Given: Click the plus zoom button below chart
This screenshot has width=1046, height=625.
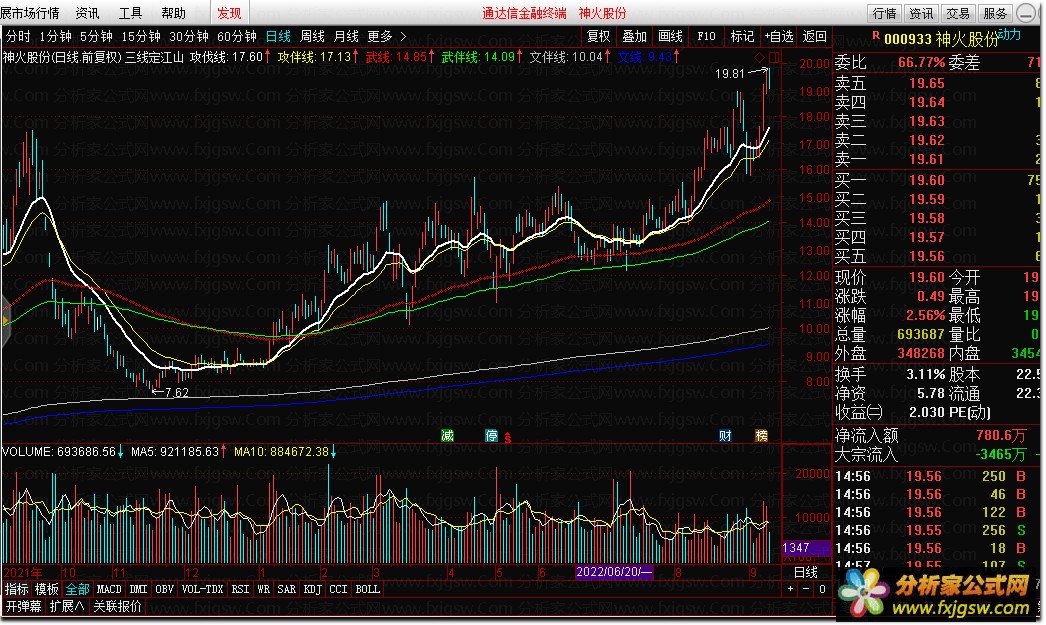Looking at the screenshot, I should click(791, 589).
